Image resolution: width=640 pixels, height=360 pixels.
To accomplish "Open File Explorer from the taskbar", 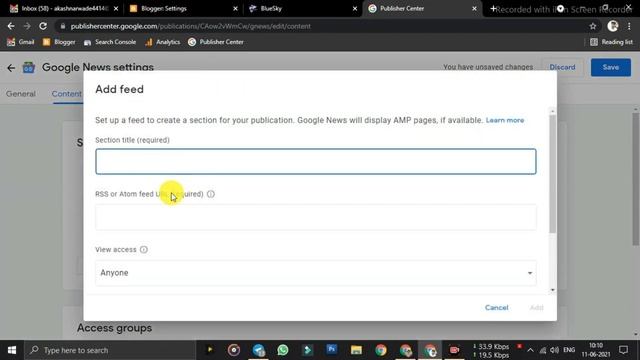I will 356,350.
